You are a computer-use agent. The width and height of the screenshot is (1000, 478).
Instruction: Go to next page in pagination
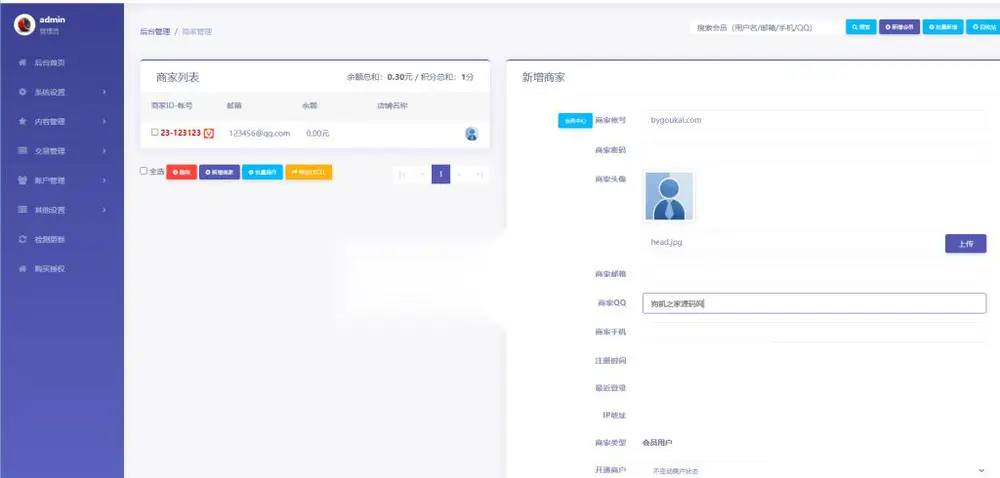pyautogui.click(x=460, y=174)
